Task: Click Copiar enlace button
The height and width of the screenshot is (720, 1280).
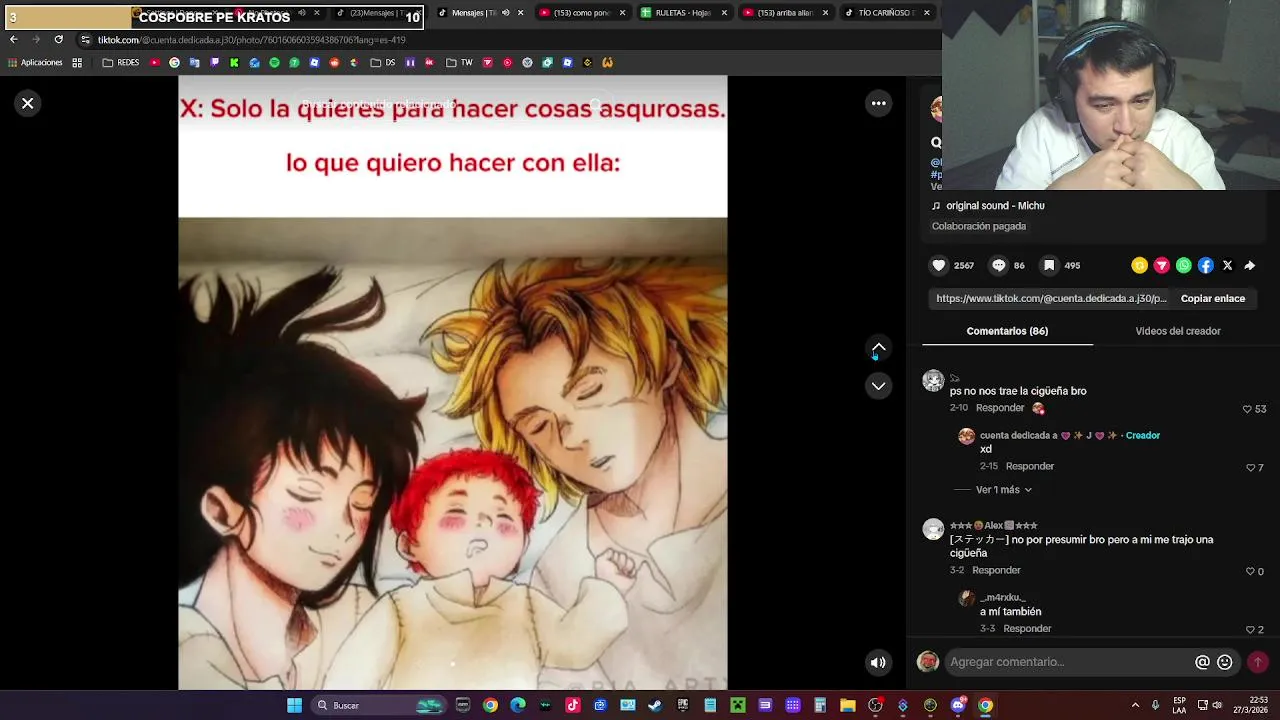Action: tap(1213, 298)
